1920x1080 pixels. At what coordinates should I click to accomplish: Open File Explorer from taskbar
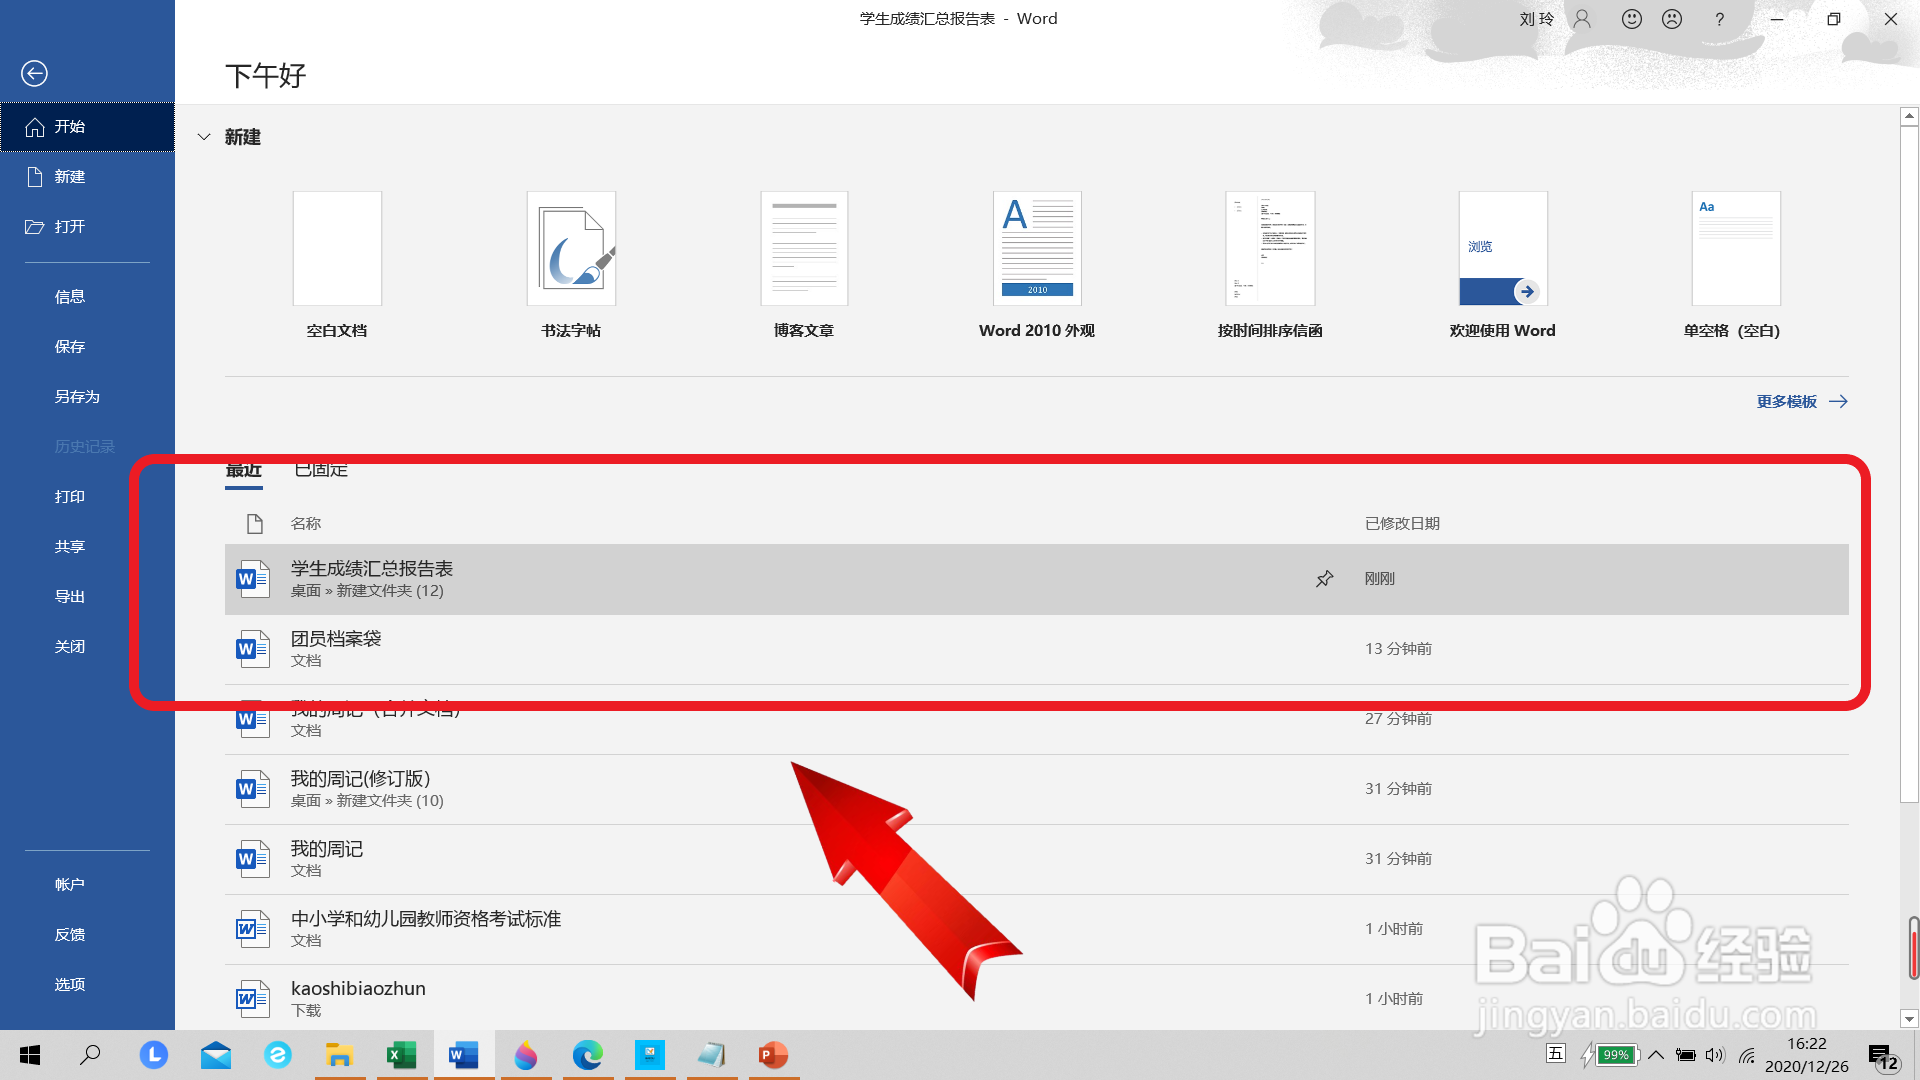pos(340,1055)
